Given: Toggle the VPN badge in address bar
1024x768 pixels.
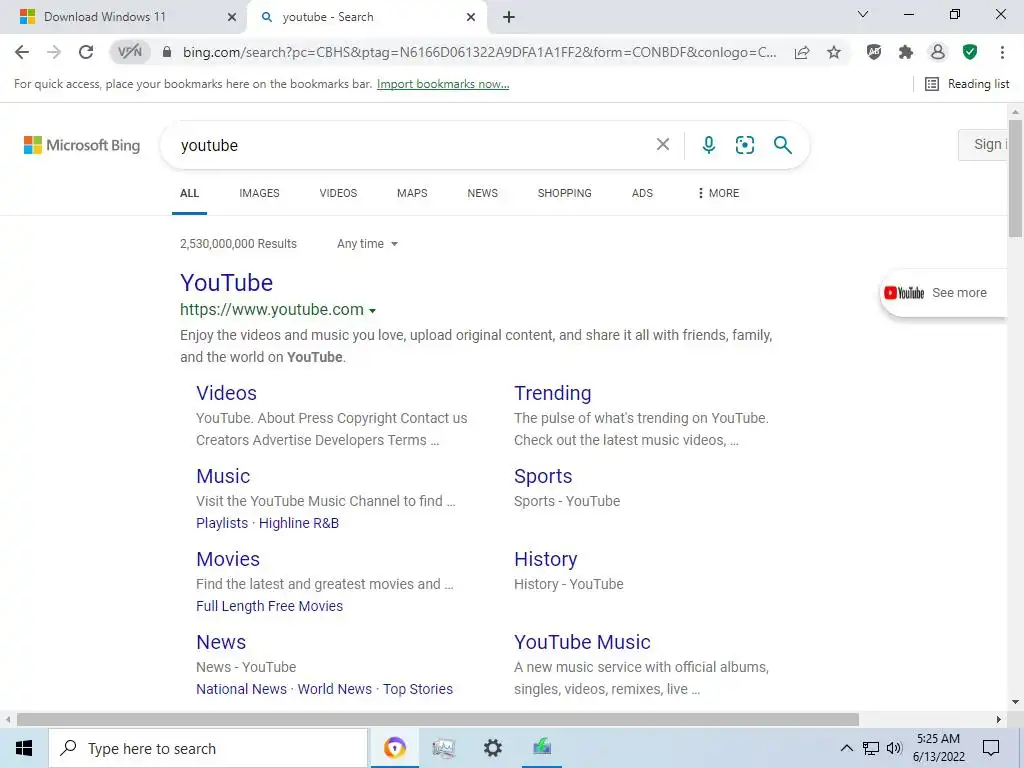Looking at the screenshot, I should pyautogui.click(x=129, y=52).
